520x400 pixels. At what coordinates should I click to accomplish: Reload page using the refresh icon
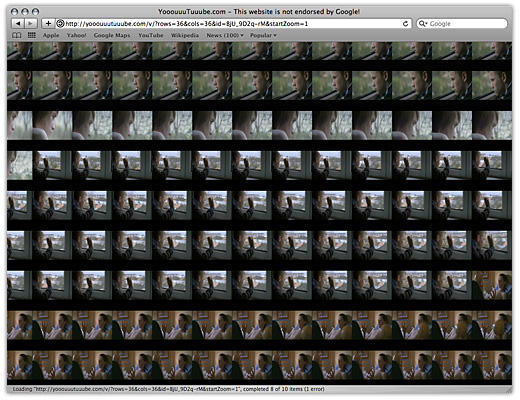(405, 24)
